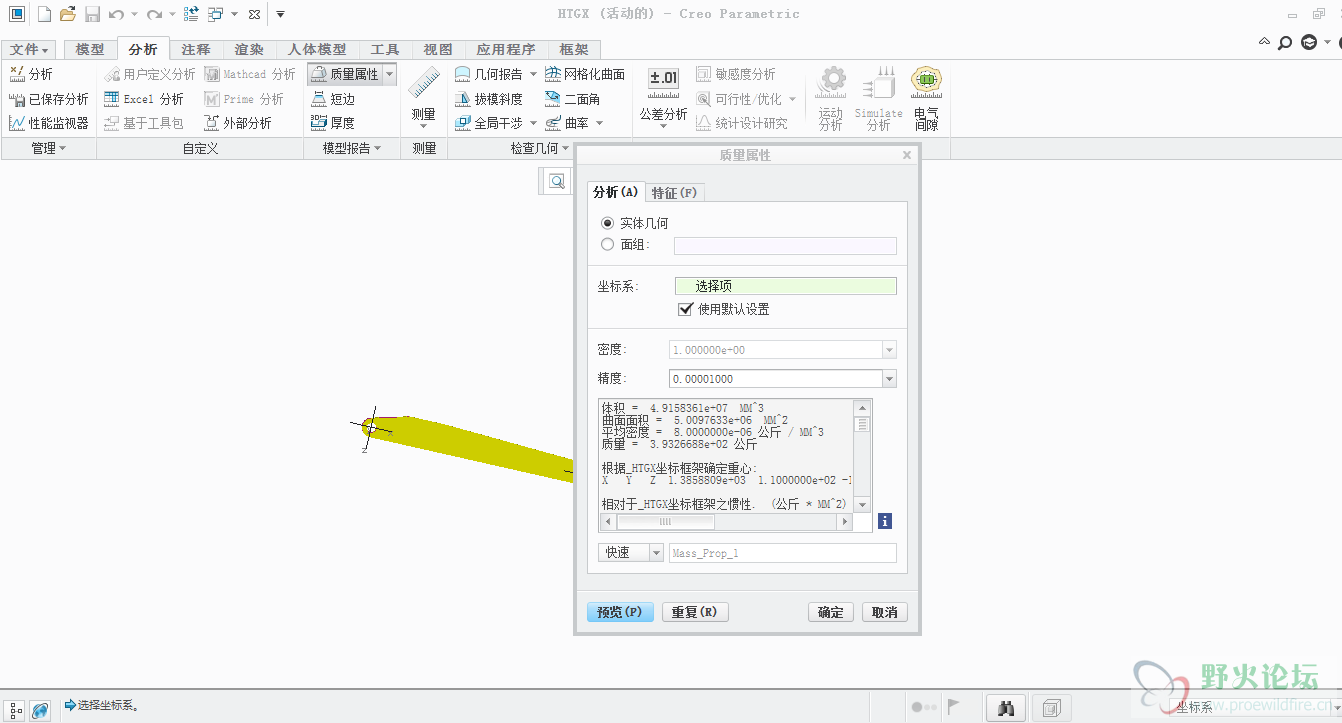
Task: Click the 重复(R) repeat button
Action: pos(695,612)
